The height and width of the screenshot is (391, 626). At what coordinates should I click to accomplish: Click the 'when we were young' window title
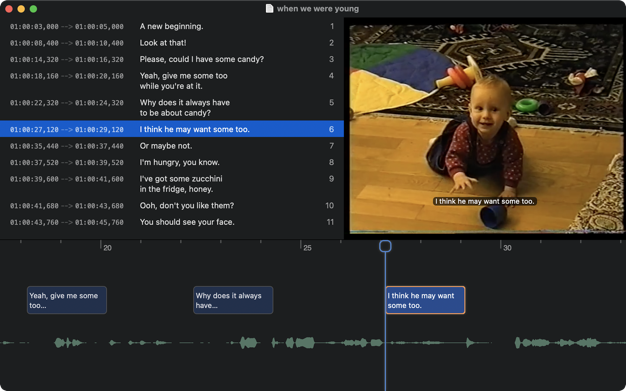pos(318,8)
